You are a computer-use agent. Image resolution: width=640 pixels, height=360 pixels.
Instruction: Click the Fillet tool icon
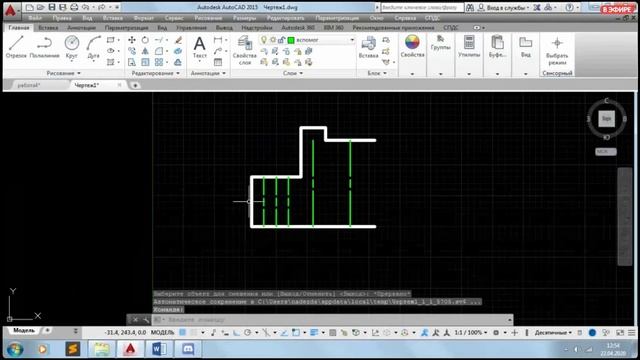coord(159,51)
